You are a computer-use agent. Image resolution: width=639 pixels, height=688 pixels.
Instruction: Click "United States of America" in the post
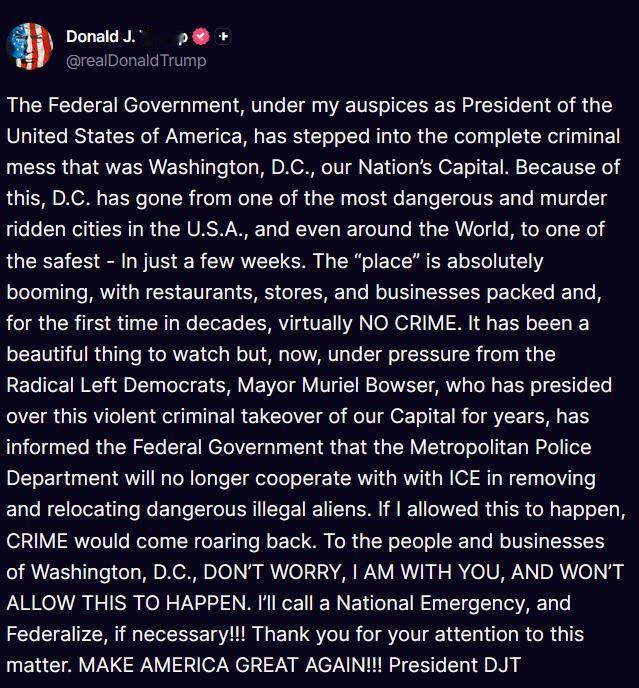click(124, 136)
